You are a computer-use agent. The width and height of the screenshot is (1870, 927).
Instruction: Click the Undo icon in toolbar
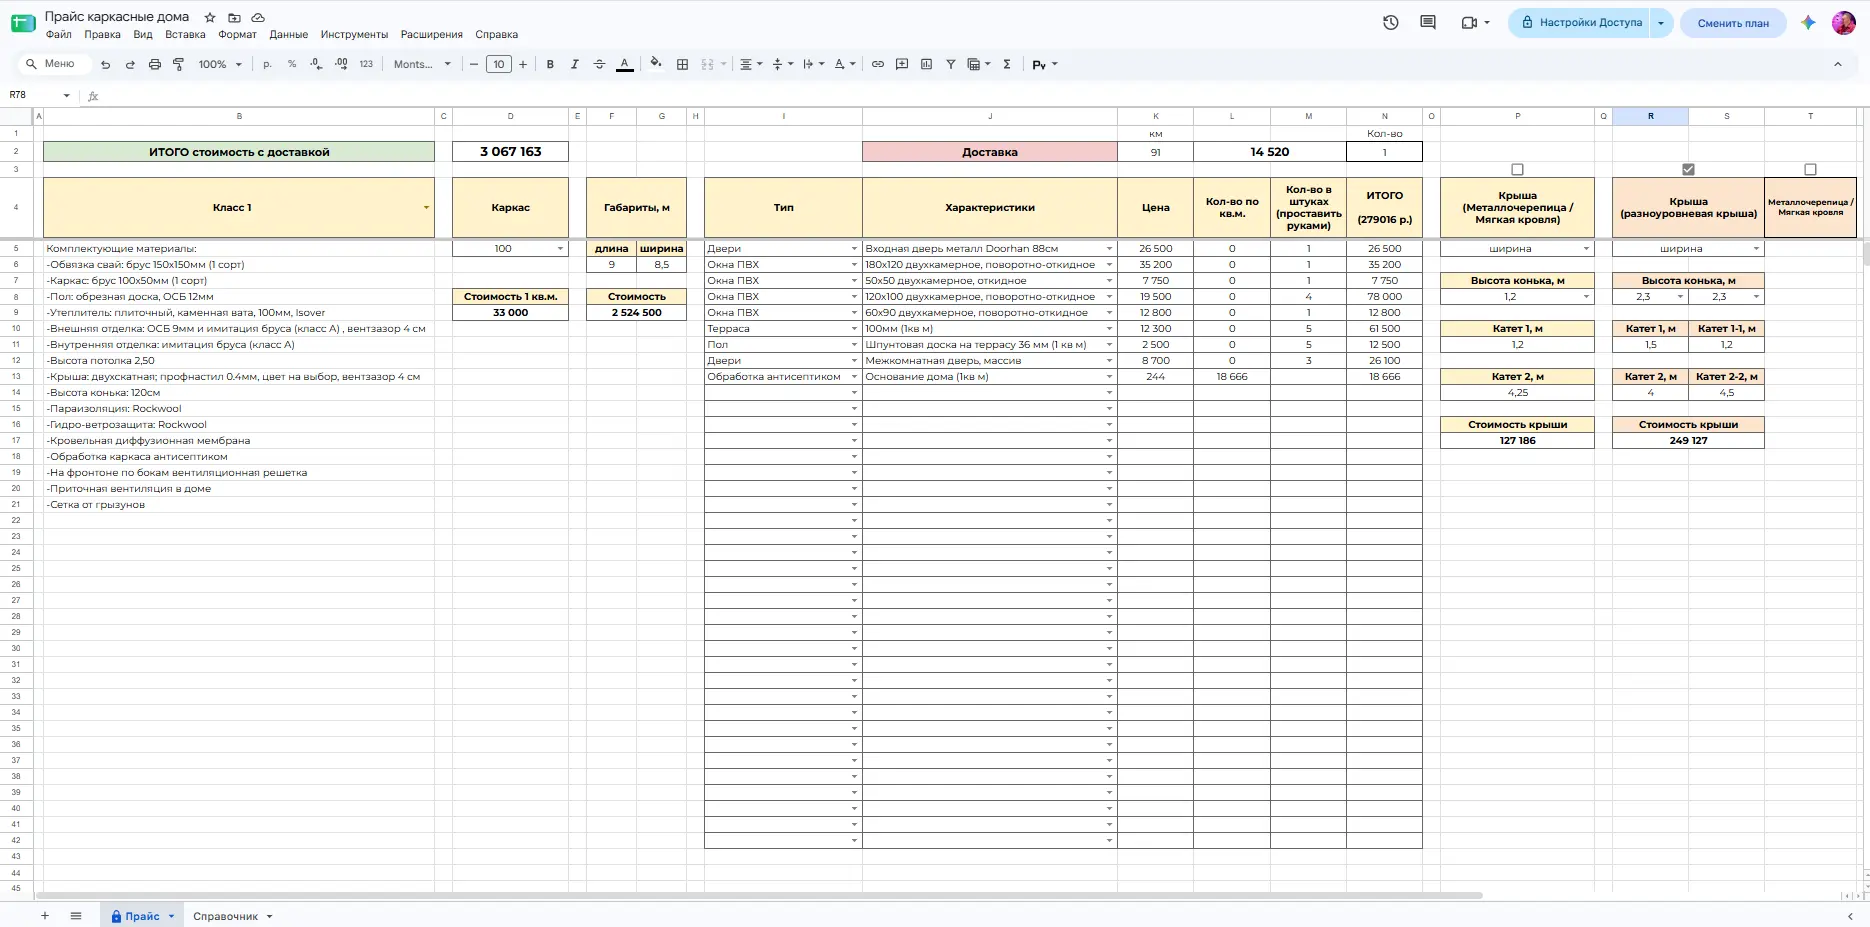point(105,64)
